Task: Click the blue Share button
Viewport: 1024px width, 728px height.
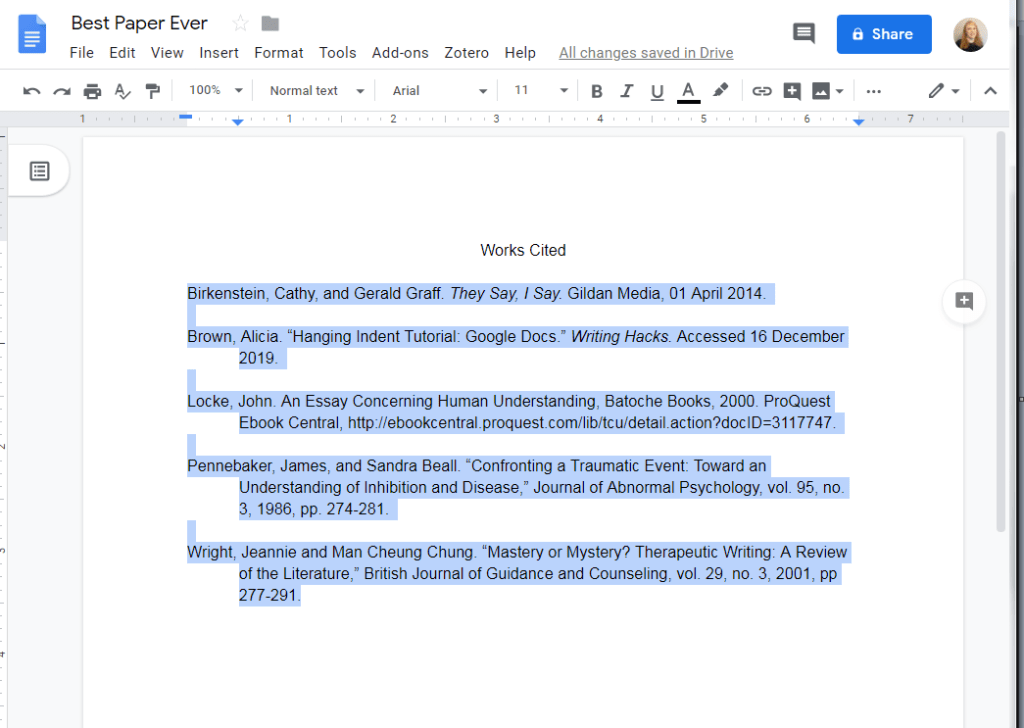Action: coord(884,34)
